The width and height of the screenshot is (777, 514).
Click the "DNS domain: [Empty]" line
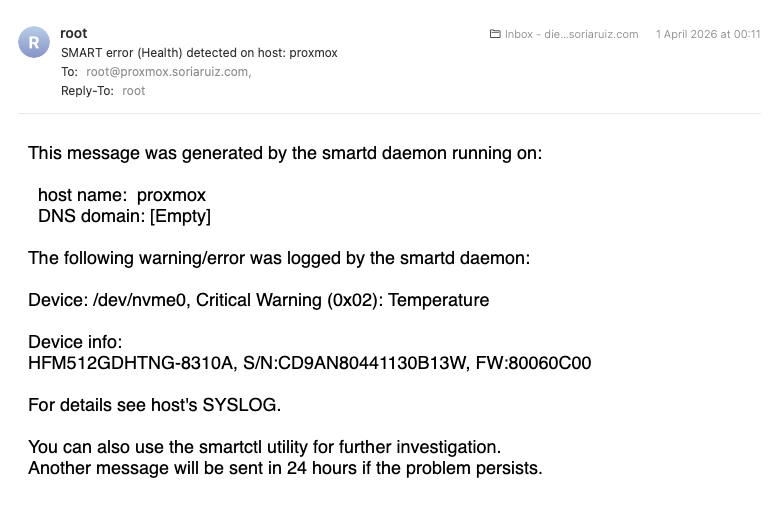(124, 216)
